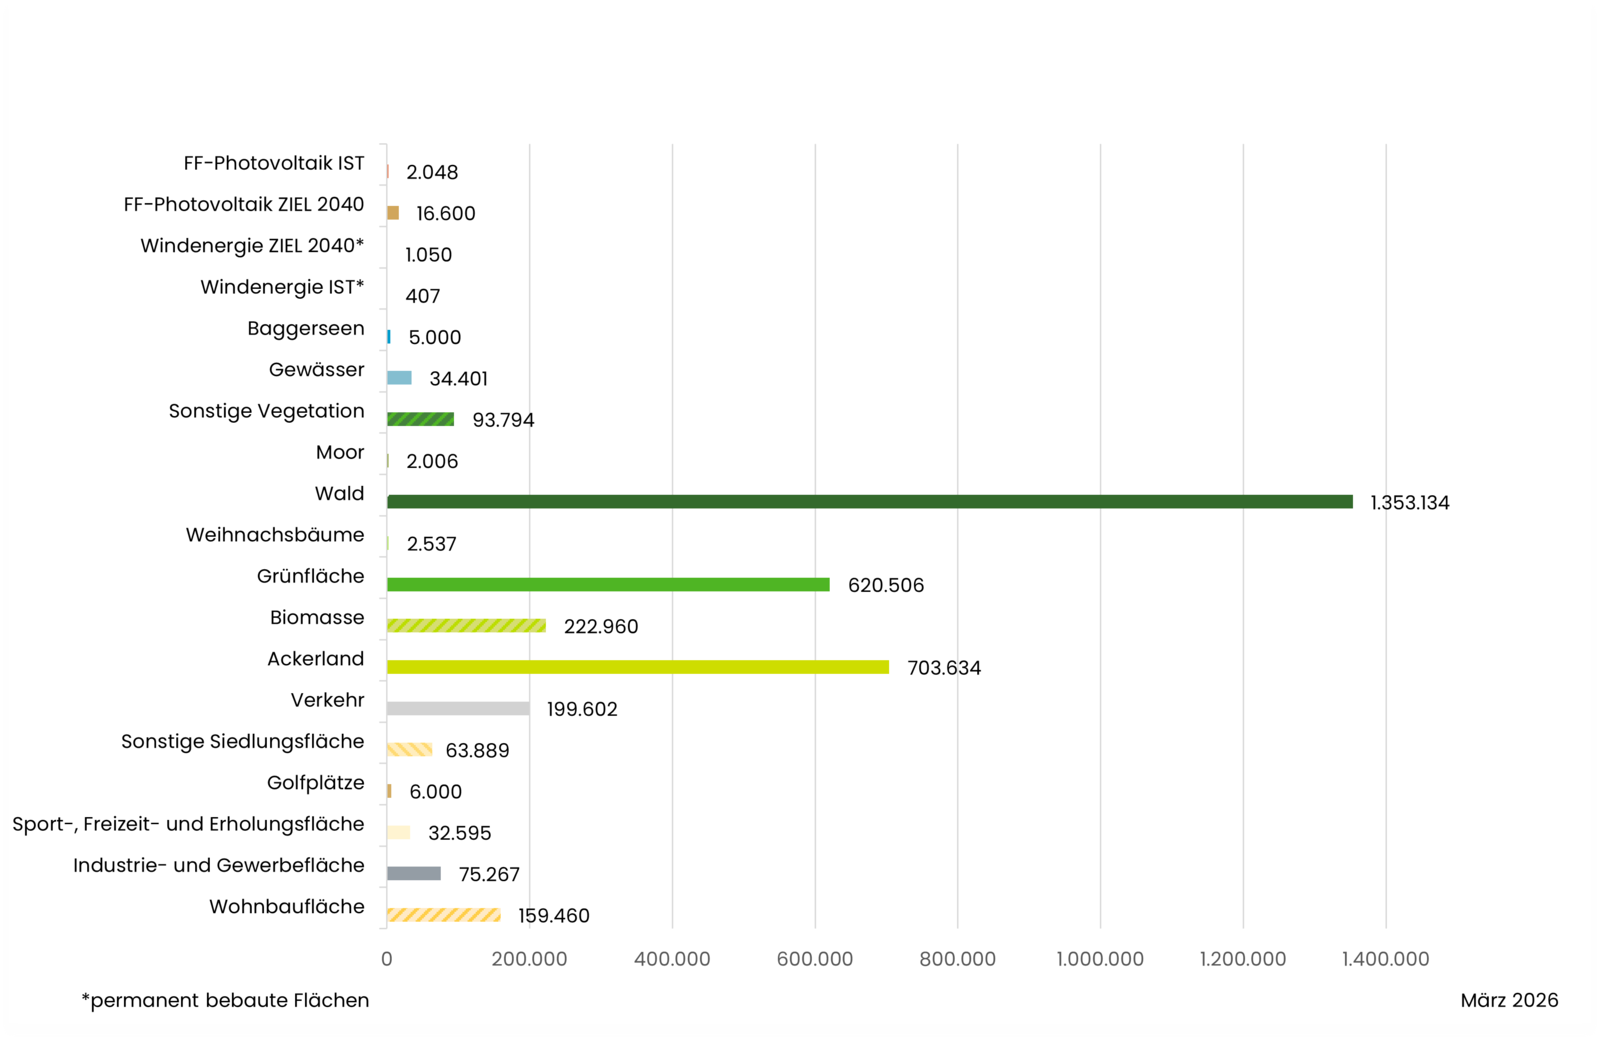Select the 400.000 axis tick label
This screenshot has width=1600, height=1040.
pyautogui.click(x=672, y=959)
